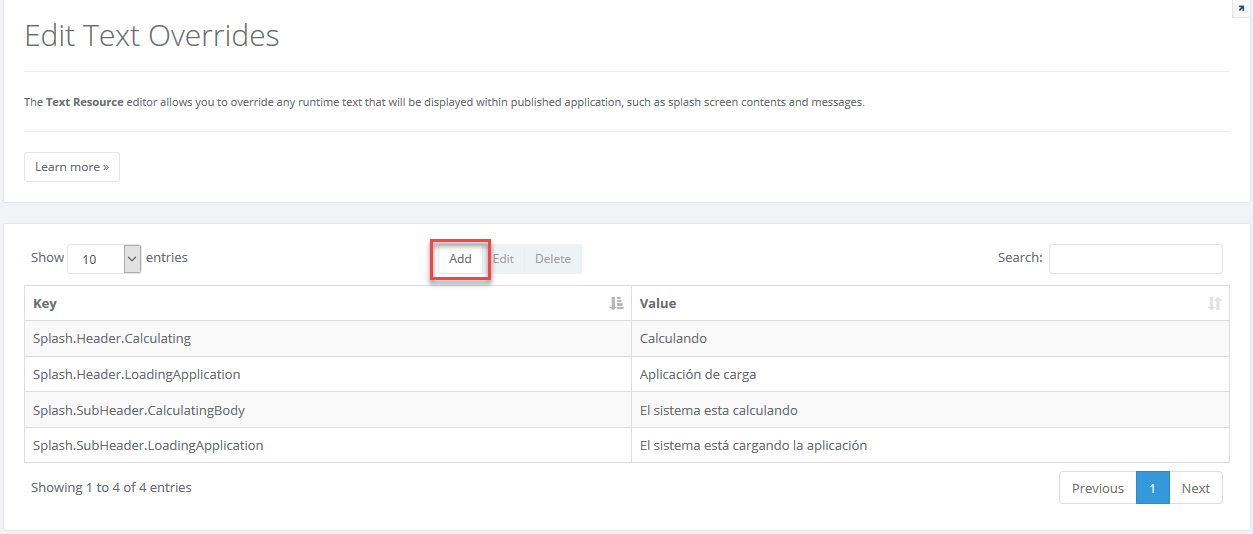This screenshot has width=1253, height=534.
Task: Click the Value column sort icon
Action: pos(1214,303)
